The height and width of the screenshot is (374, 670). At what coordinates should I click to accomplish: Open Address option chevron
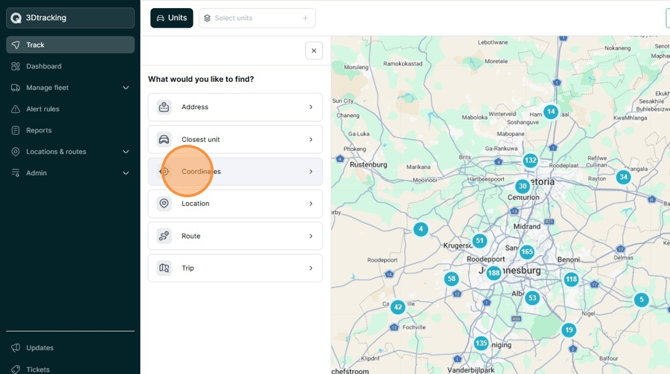point(311,107)
